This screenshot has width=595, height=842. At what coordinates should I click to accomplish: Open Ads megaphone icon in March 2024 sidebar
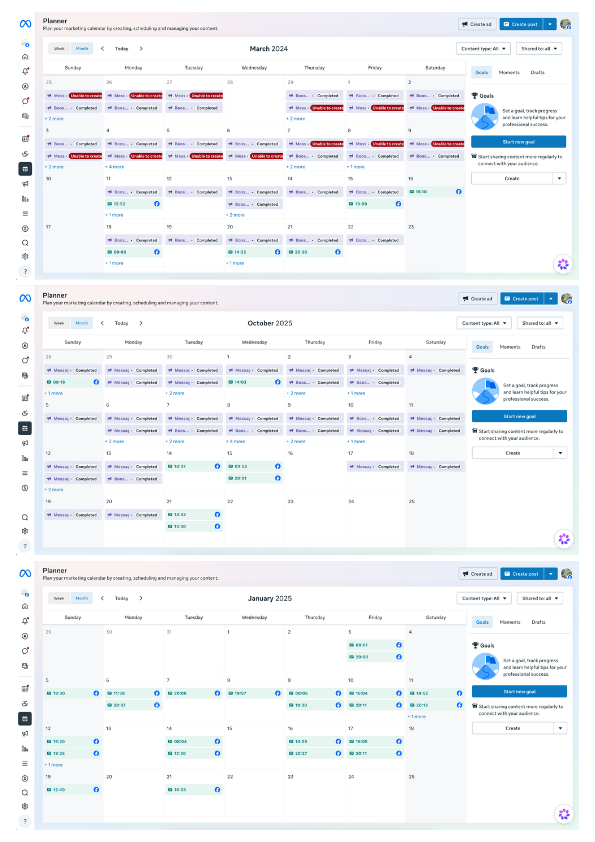pyautogui.click(x=25, y=184)
